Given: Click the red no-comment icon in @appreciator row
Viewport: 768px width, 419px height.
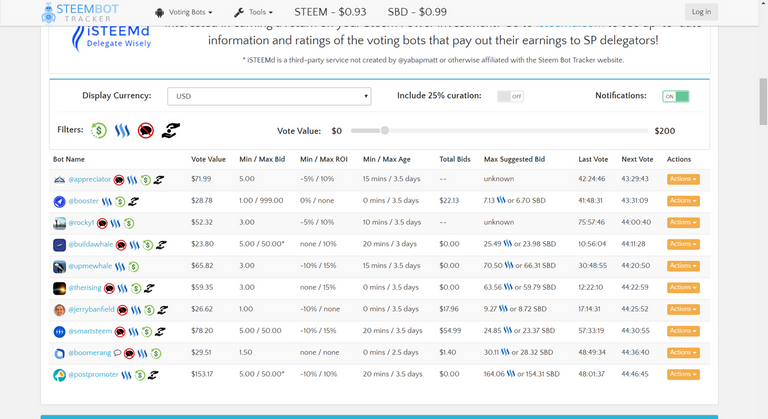Looking at the screenshot, I should coord(119,180).
